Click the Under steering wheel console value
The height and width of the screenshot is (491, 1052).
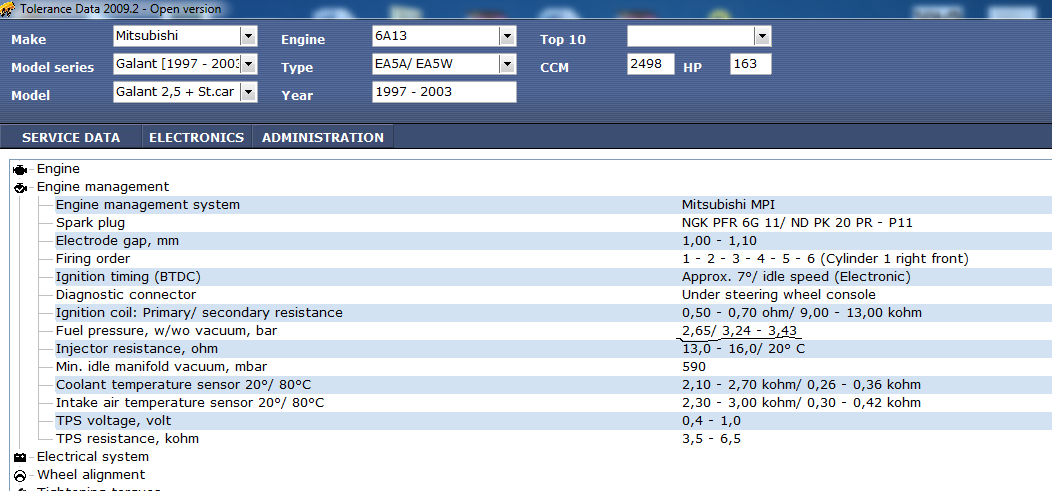778,295
